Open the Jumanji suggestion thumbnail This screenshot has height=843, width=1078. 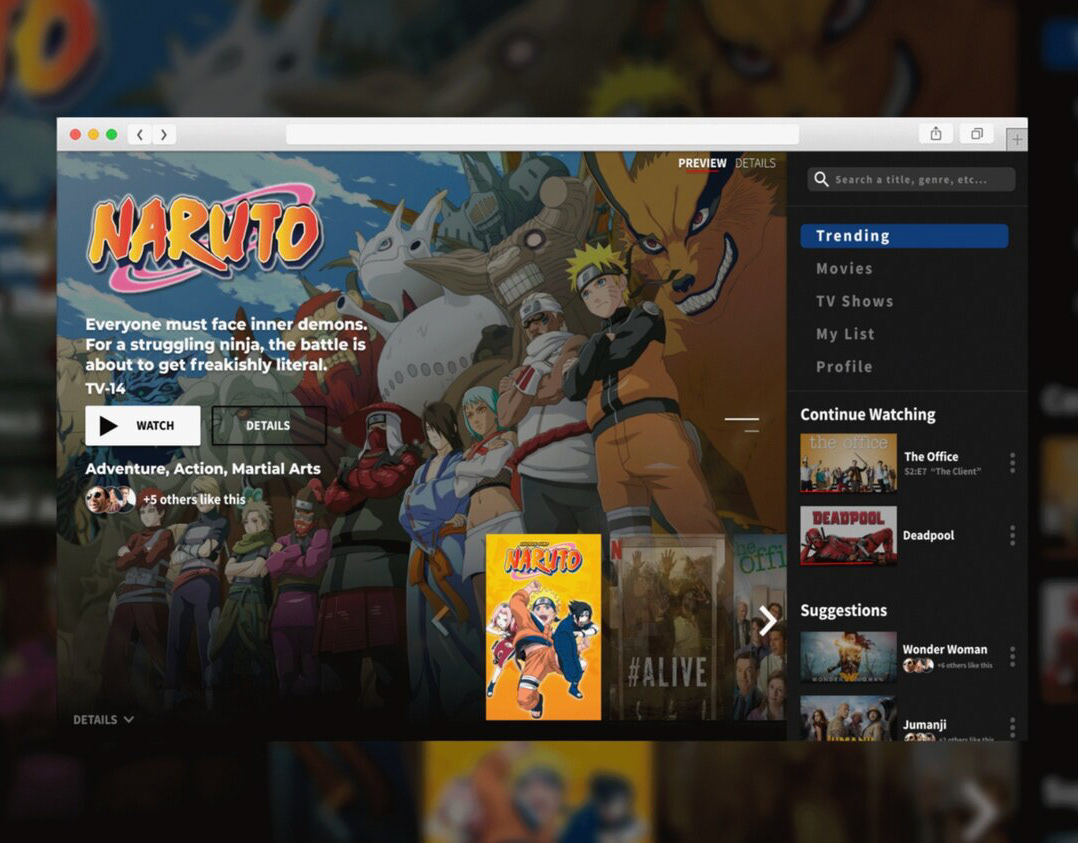click(x=848, y=719)
